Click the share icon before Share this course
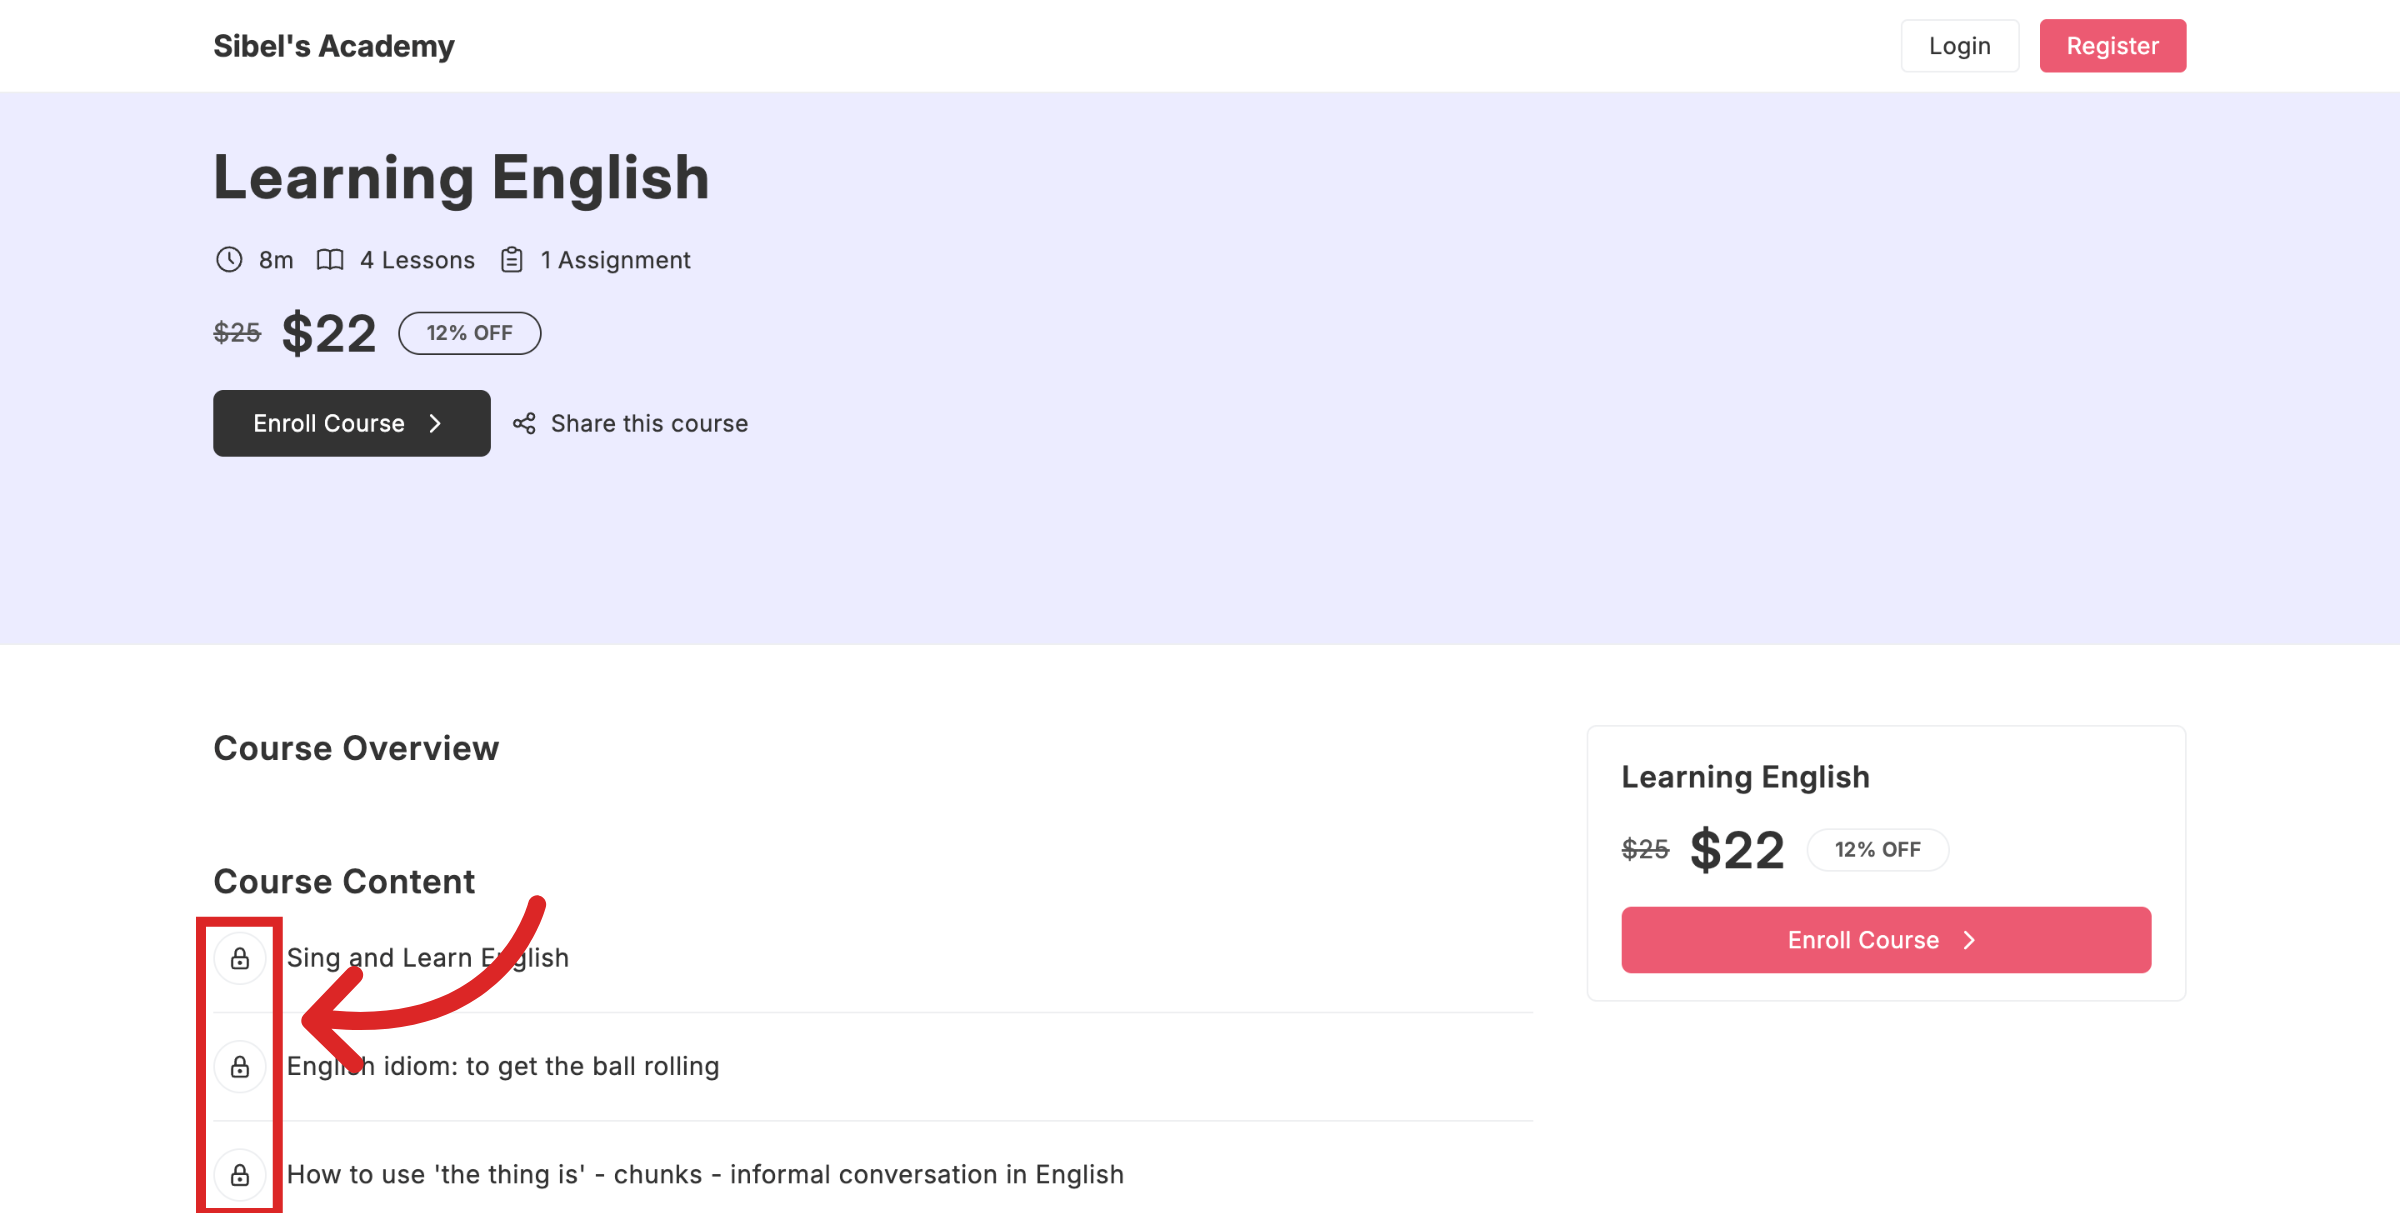This screenshot has height=1213, width=2400. pyautogui.click(x=525, y=423)
